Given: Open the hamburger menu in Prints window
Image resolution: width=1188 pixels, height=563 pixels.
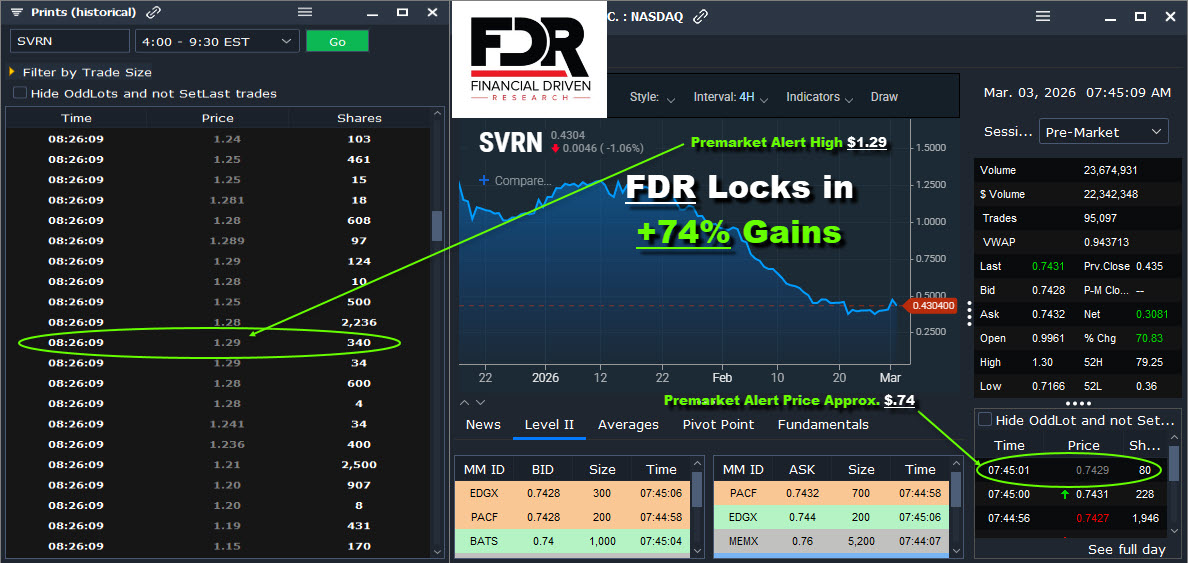Looking at the screenshot, I should (x=306, y=13).
